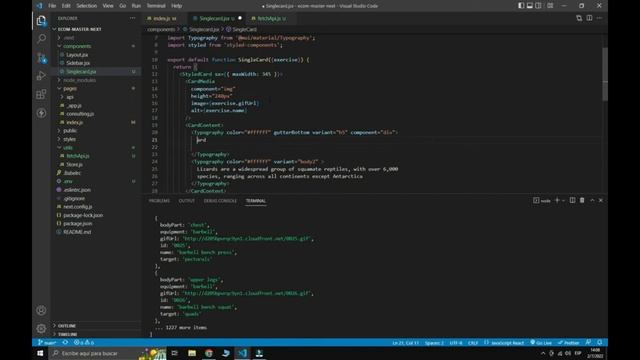Toggle primary sidebar layout icon in title bar
The image size is (640, 360).
click(x=521, y=6)
